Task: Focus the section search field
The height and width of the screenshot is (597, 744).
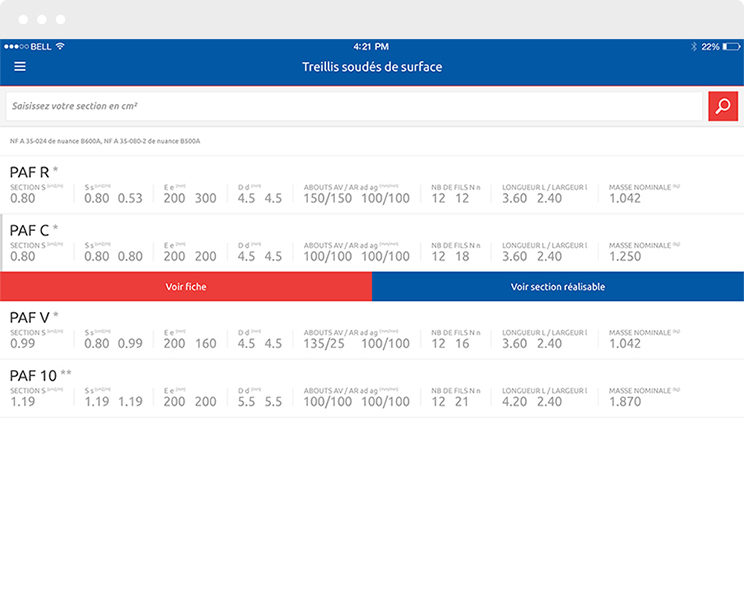Action: 354,106
